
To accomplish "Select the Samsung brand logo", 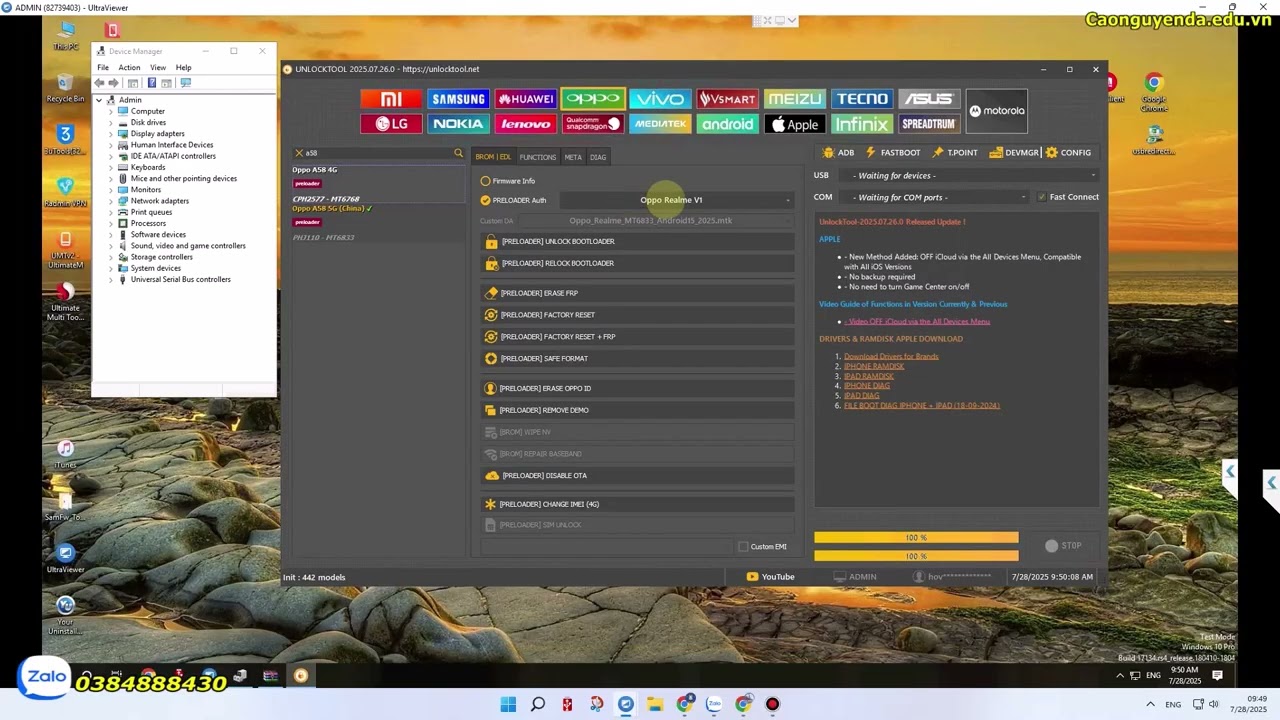I will pos(458,99).
